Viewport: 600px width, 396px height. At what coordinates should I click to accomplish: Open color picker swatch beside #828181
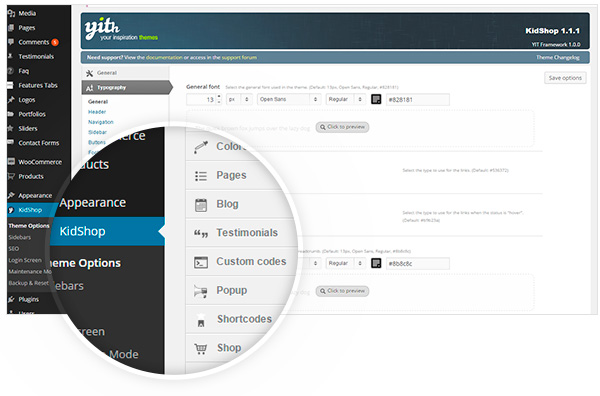point(376,99)
